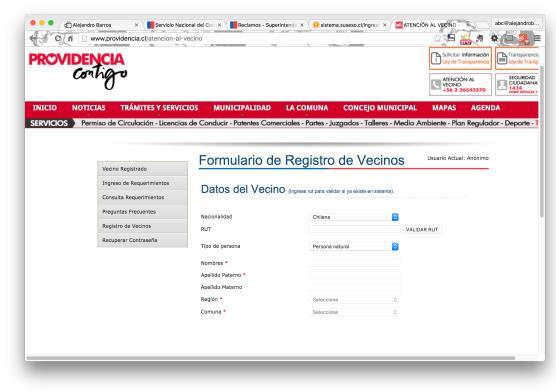This screenshot has width=556, height=391.
Task: Click the phone icon beside Atención al Vecino
Action: click(x=436, y=84)
